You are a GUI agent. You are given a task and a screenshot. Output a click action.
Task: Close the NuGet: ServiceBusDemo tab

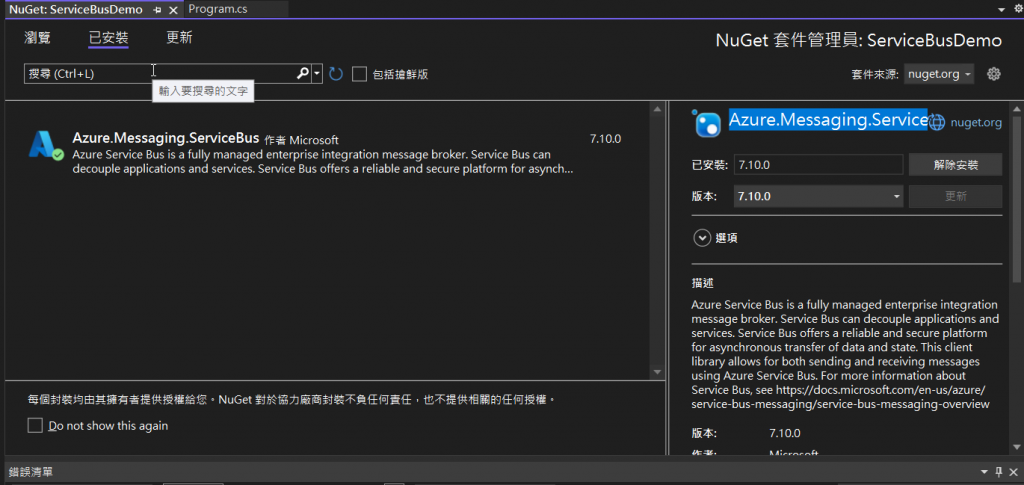173,10
